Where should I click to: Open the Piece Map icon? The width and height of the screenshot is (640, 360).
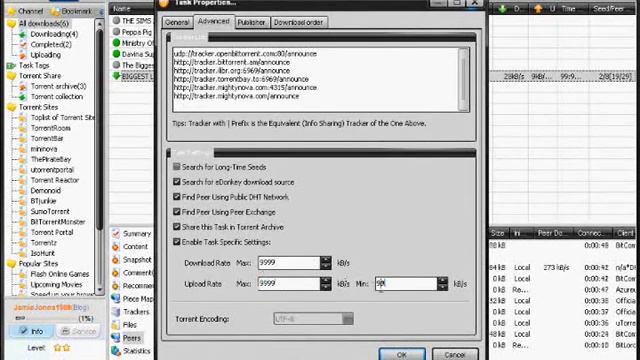tap(116, 299)
